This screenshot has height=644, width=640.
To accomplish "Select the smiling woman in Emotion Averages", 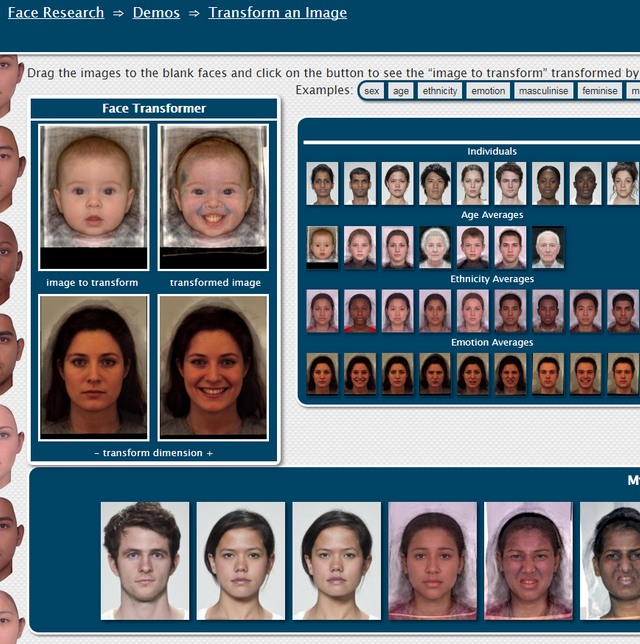I will click(360, 374).
